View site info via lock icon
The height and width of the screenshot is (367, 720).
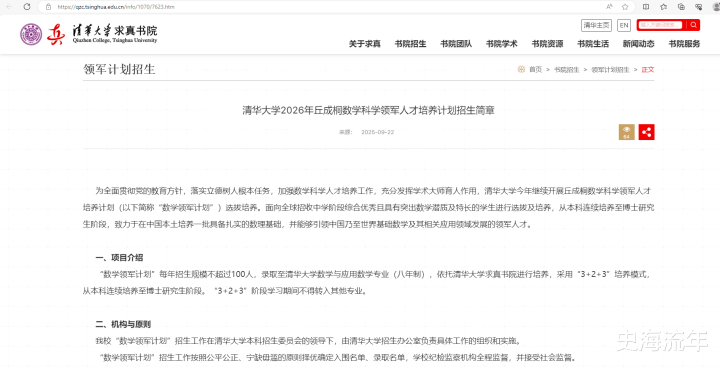tap(49, 7)
